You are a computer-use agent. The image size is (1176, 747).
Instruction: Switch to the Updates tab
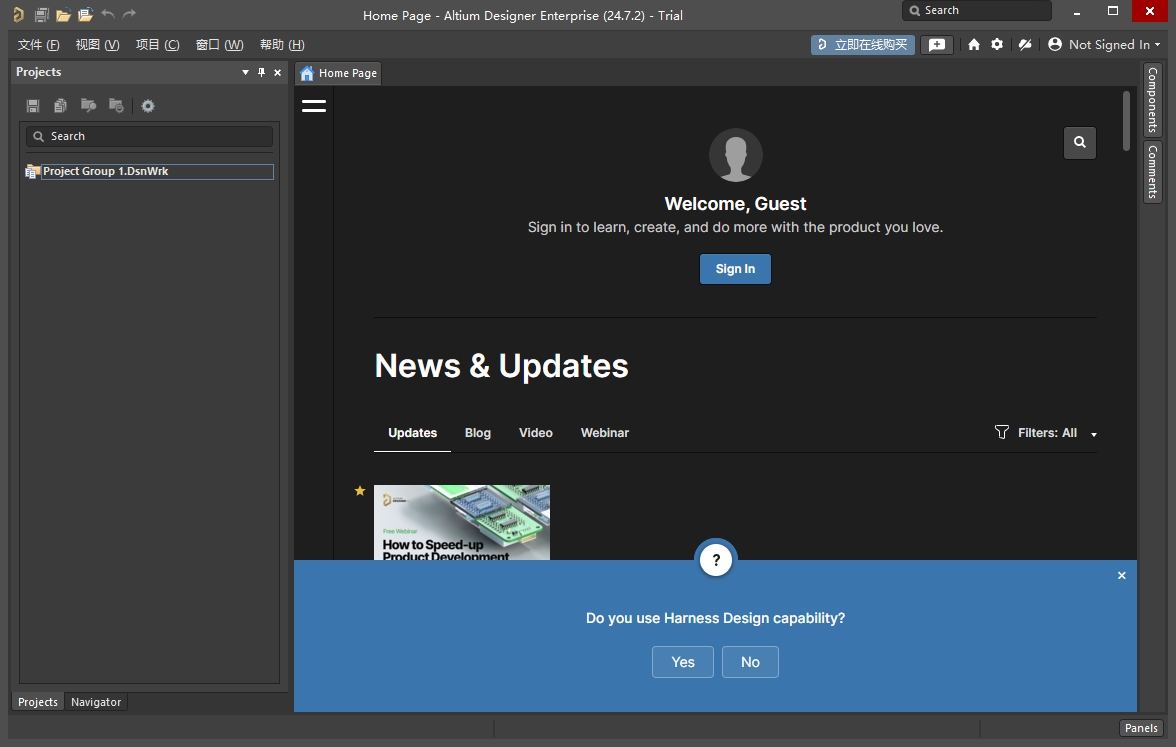pos(412,433)
